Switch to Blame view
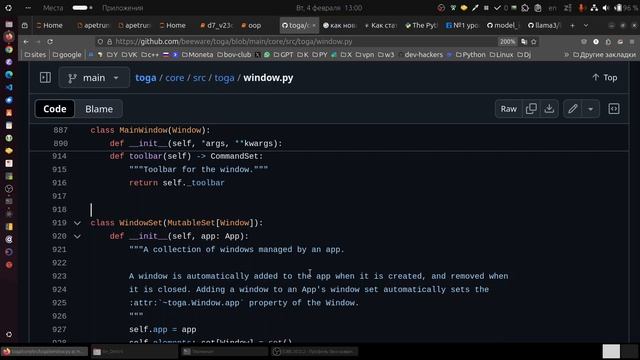640x360 pixels. click(x=99, y=109)
